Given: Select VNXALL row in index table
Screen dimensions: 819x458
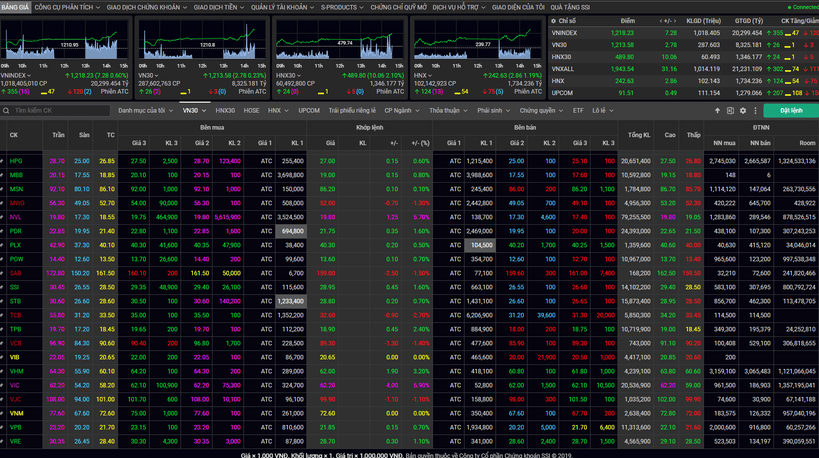Looking at the screenshot, I should pyautogui.click(x=684, y=69).
